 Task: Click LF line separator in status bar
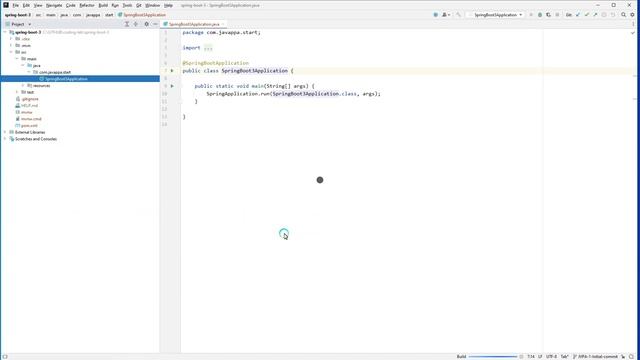point(540,356)
